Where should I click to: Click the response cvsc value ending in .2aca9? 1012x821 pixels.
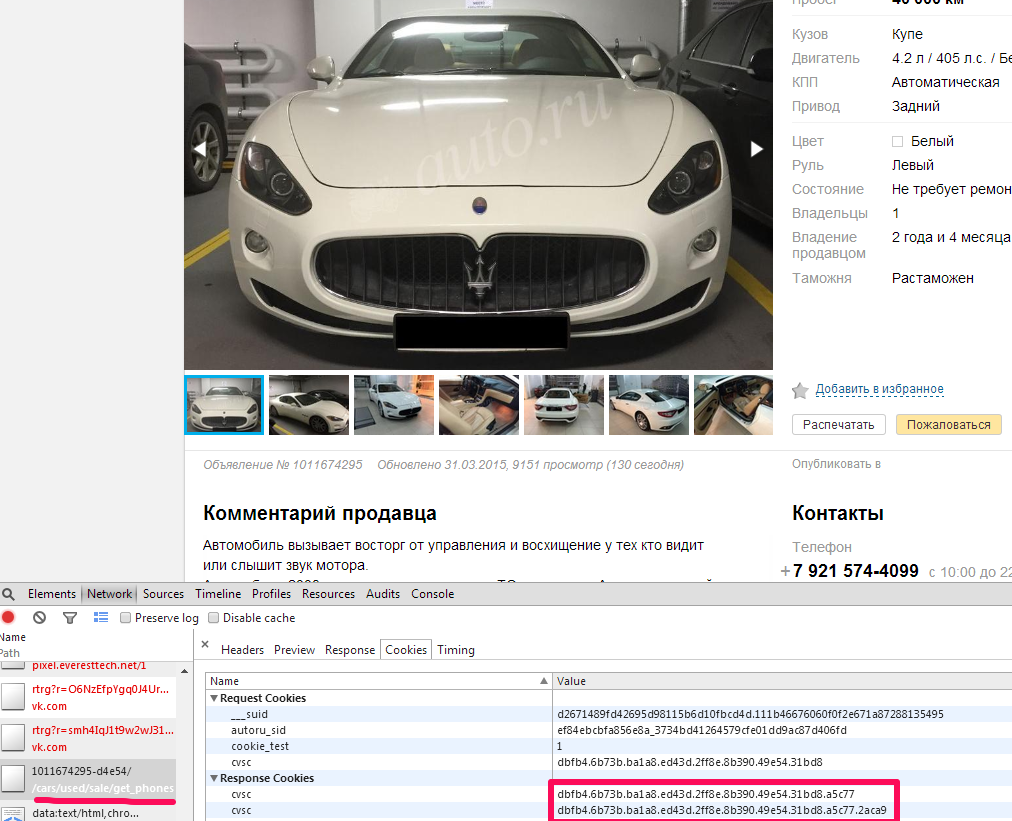click(x=722, y=810)
